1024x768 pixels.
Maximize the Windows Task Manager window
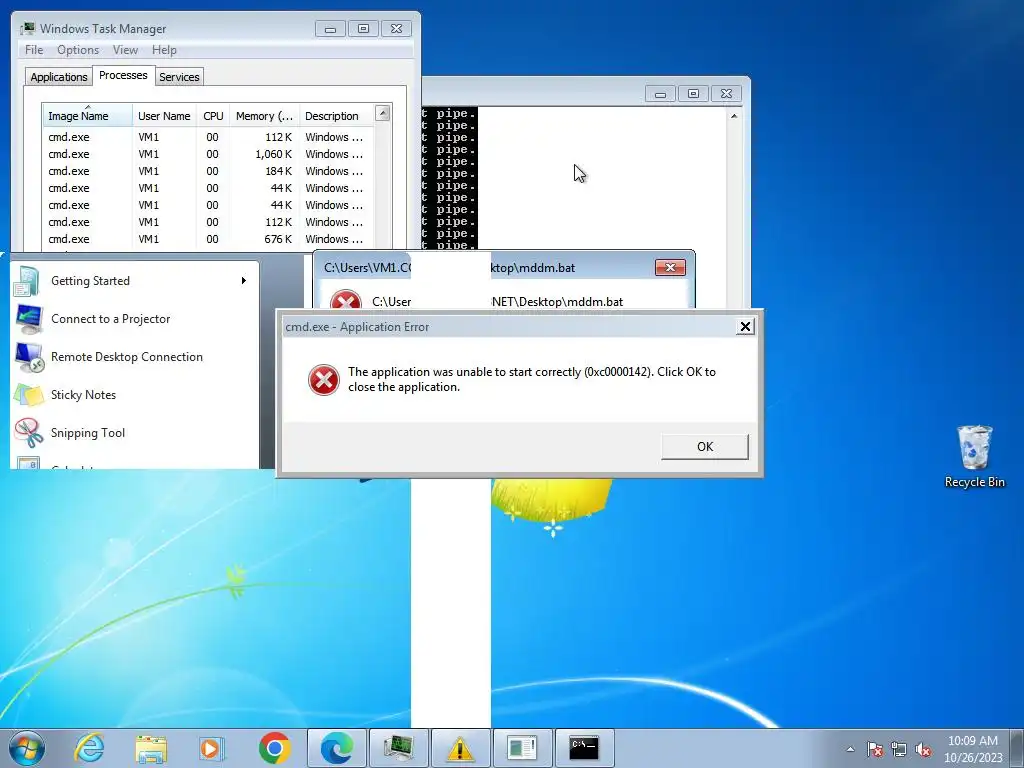[x=363, y=29]
